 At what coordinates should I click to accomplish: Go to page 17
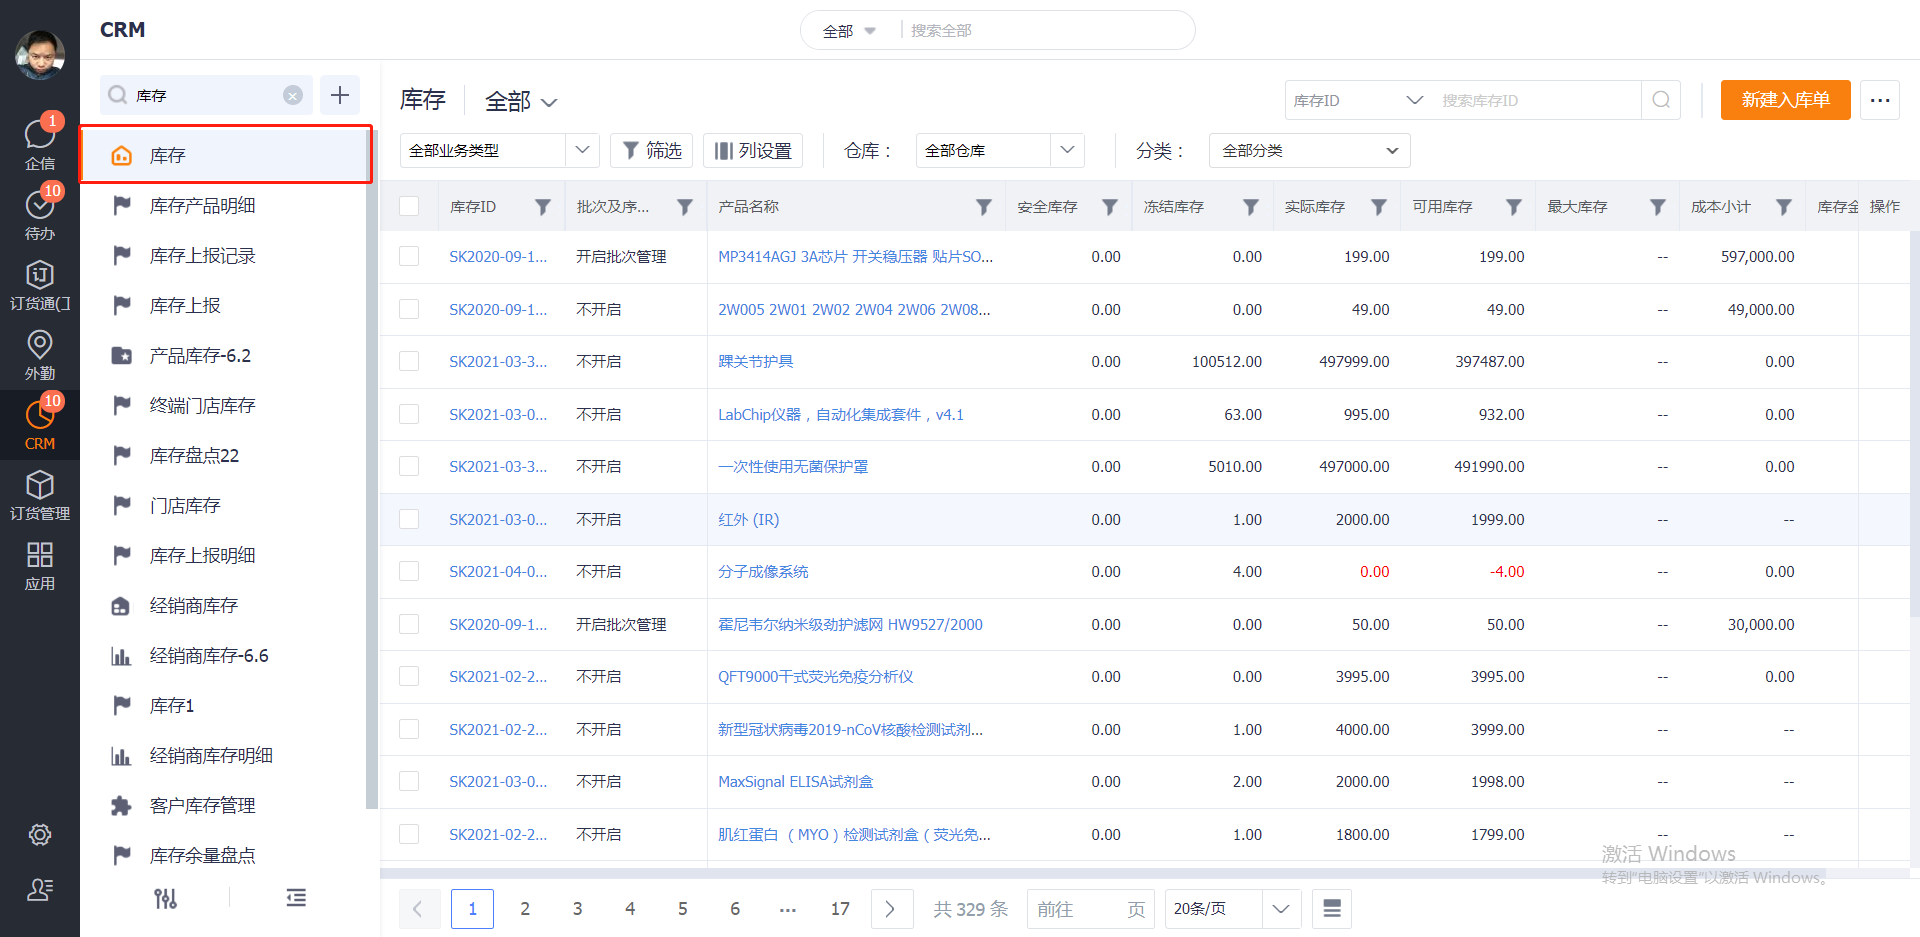coord(840,909)
